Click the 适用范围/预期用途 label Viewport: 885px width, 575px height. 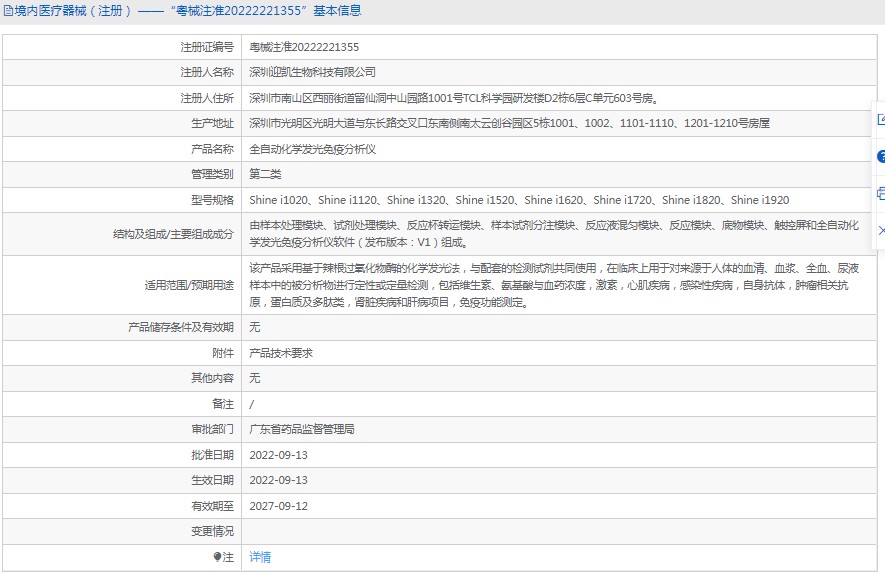189,285
